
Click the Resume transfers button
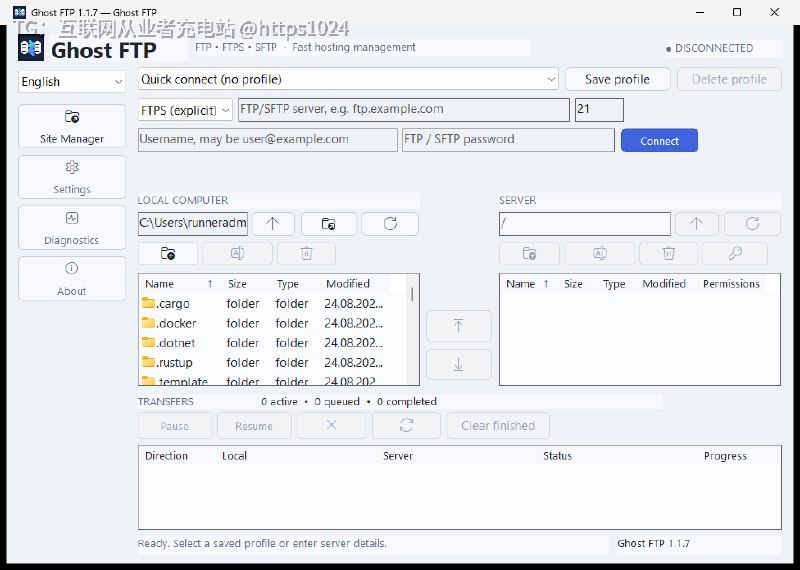[x=254, y=426]
